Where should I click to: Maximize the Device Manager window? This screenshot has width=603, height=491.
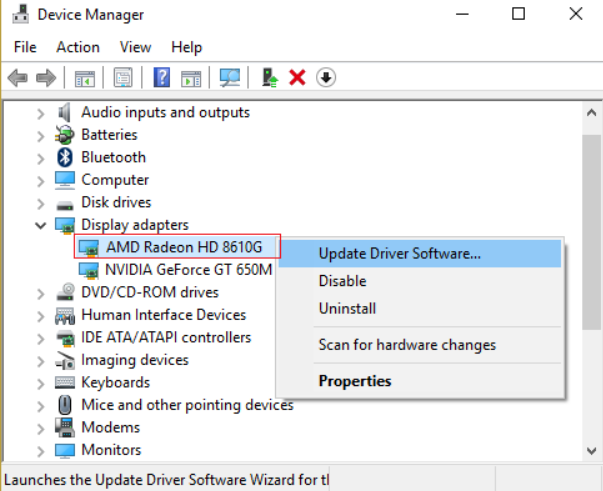click(518, 14)
